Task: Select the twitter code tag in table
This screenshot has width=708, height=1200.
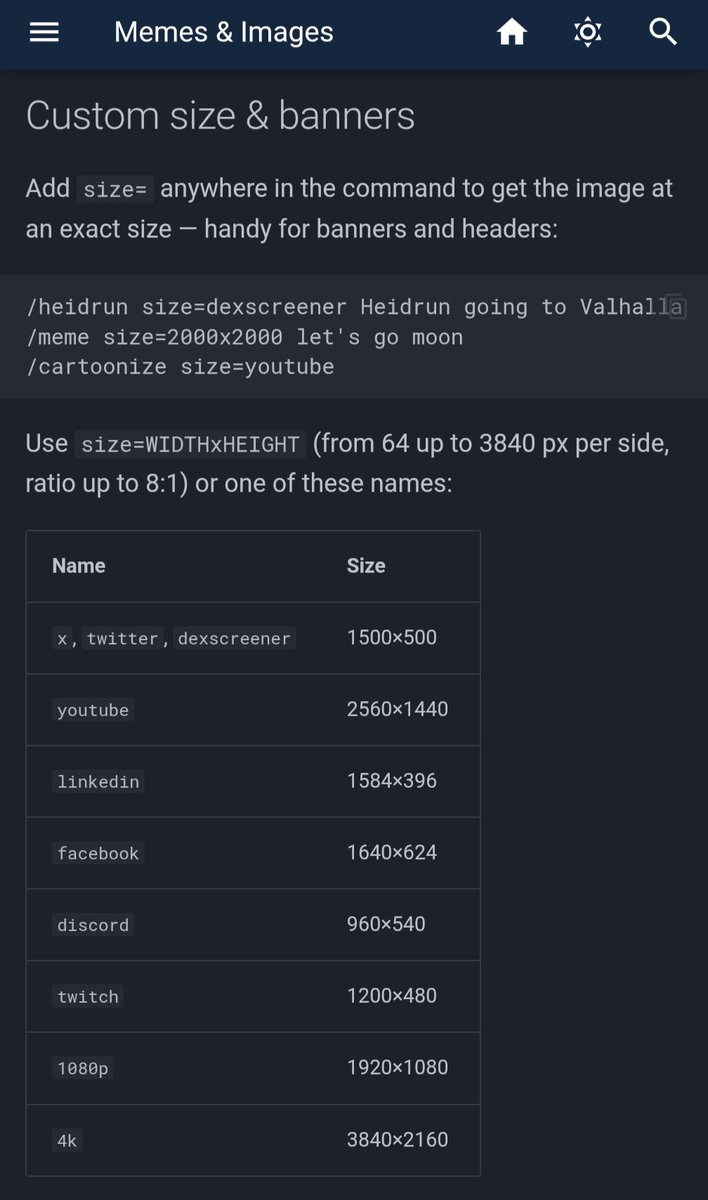Action: pyautogui.click(x=123, y=638)
